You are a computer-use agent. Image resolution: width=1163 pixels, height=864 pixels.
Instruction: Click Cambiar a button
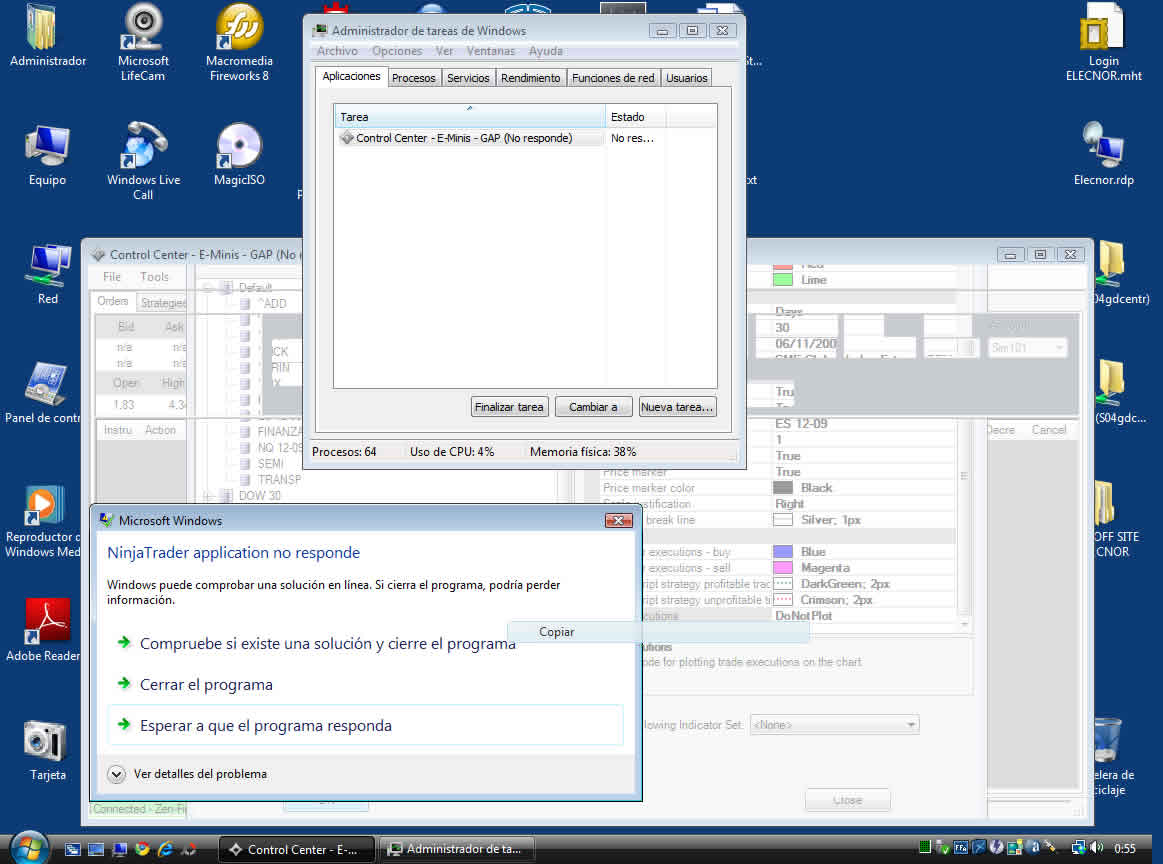pyautogui.click(x=593, y=407)
